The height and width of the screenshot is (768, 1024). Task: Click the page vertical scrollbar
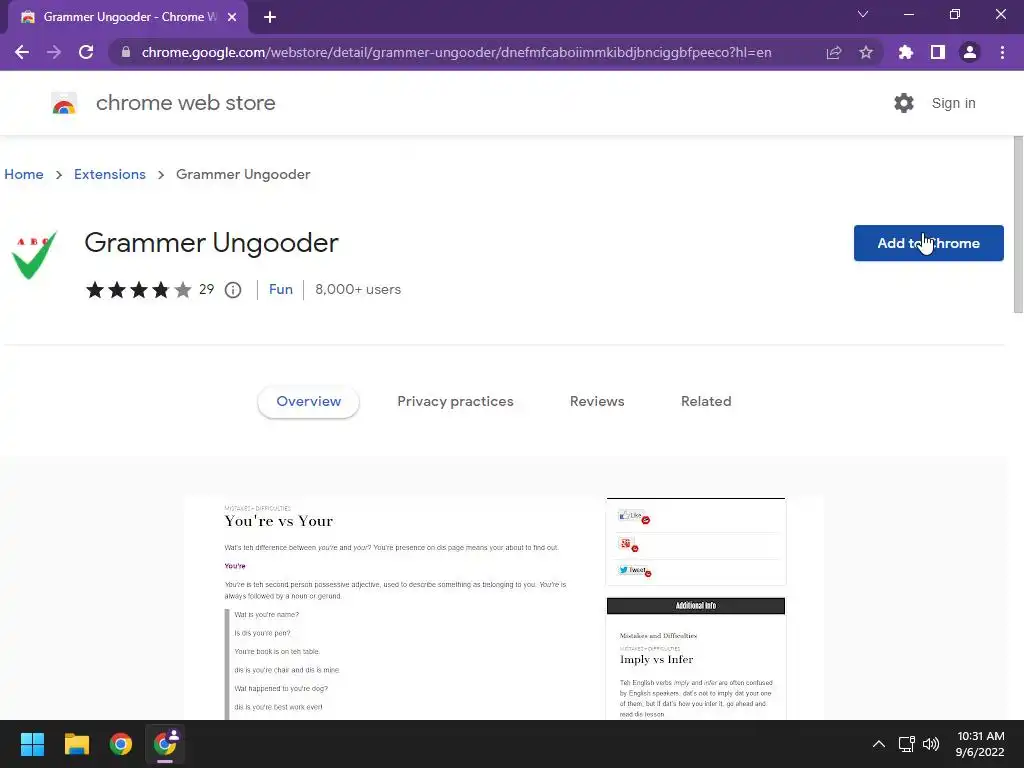1017,224
